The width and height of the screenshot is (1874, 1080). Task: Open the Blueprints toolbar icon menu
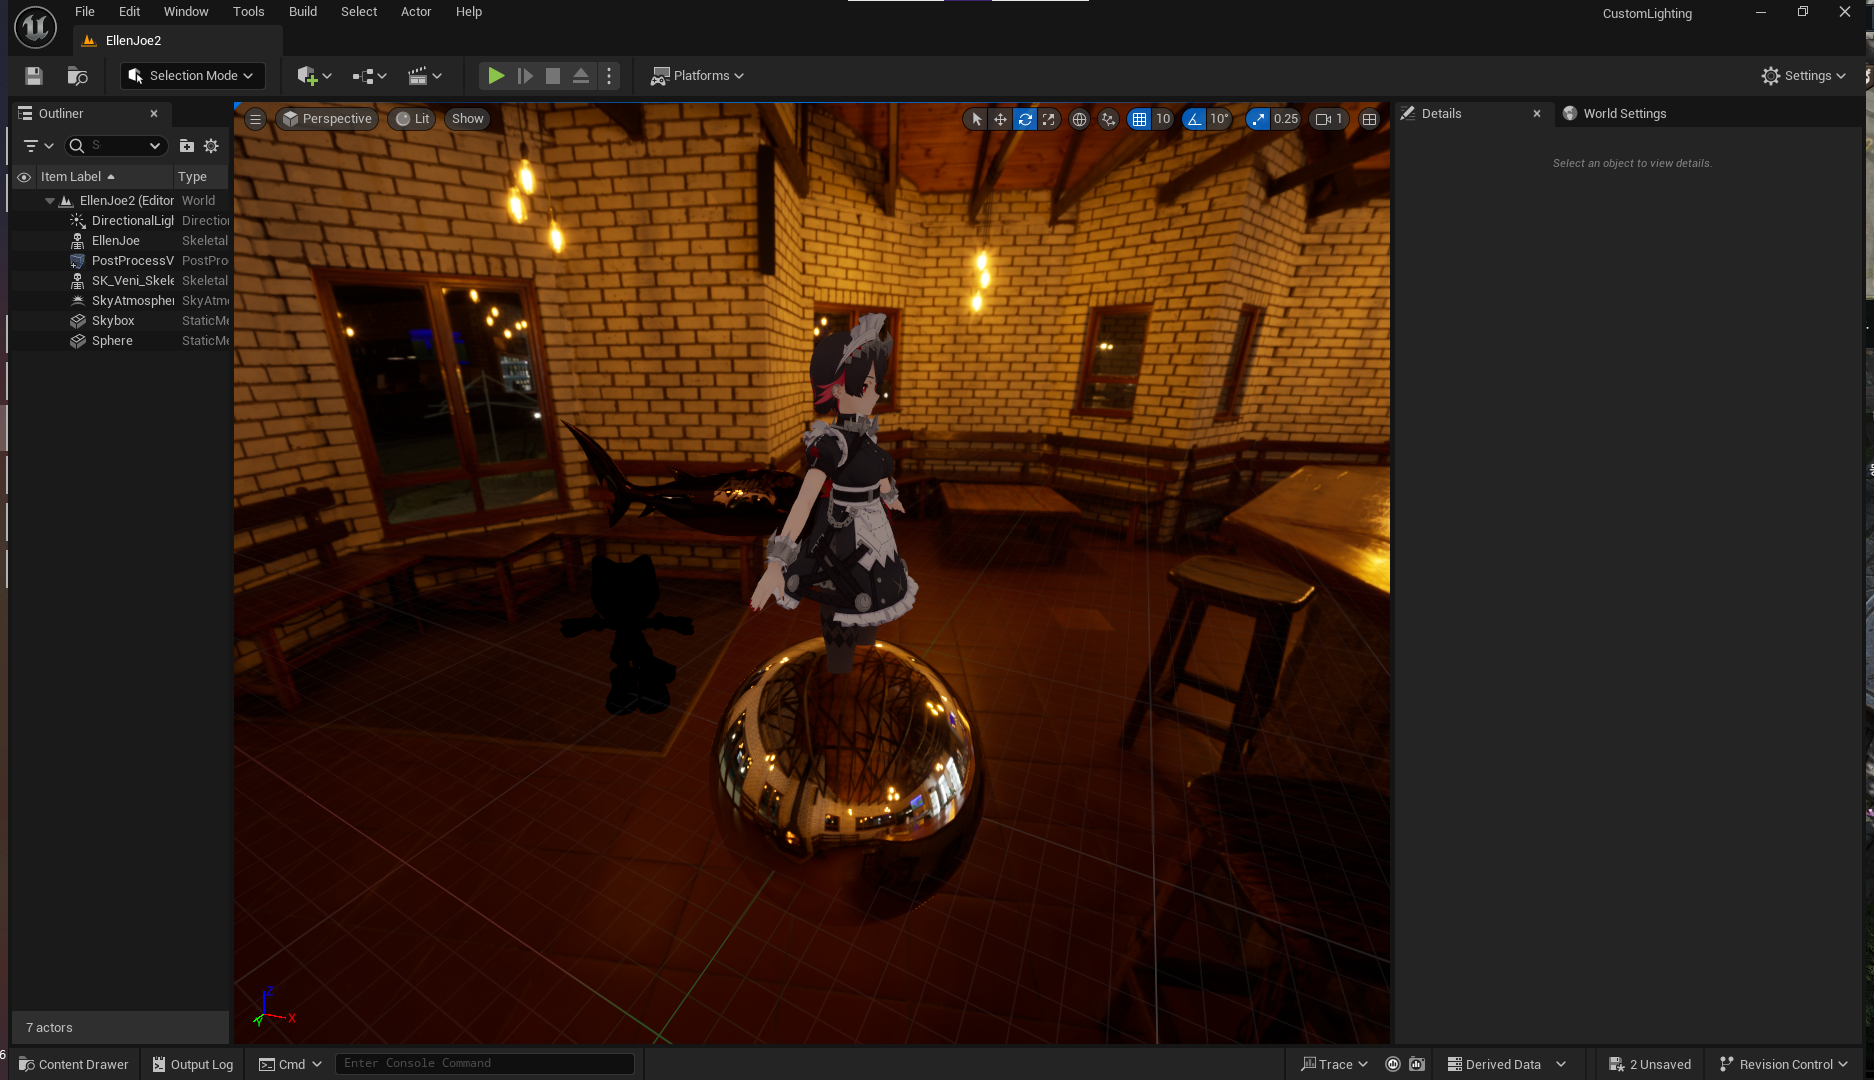[x=369, y=76]
